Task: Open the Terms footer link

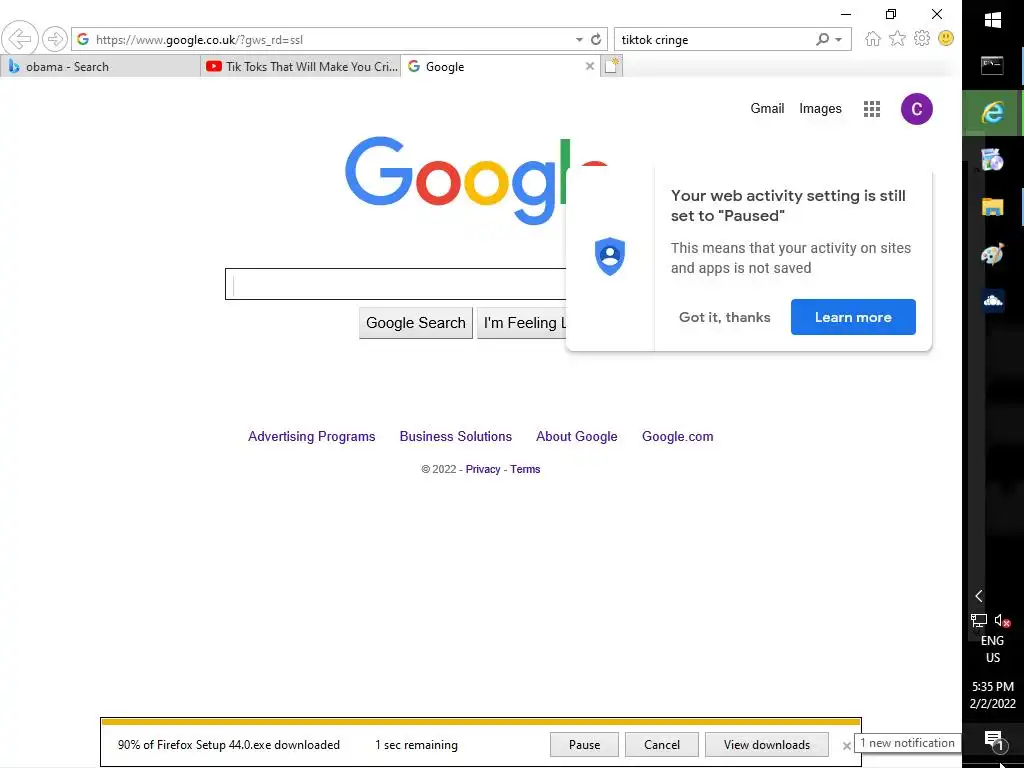Action: coord(525,470)
